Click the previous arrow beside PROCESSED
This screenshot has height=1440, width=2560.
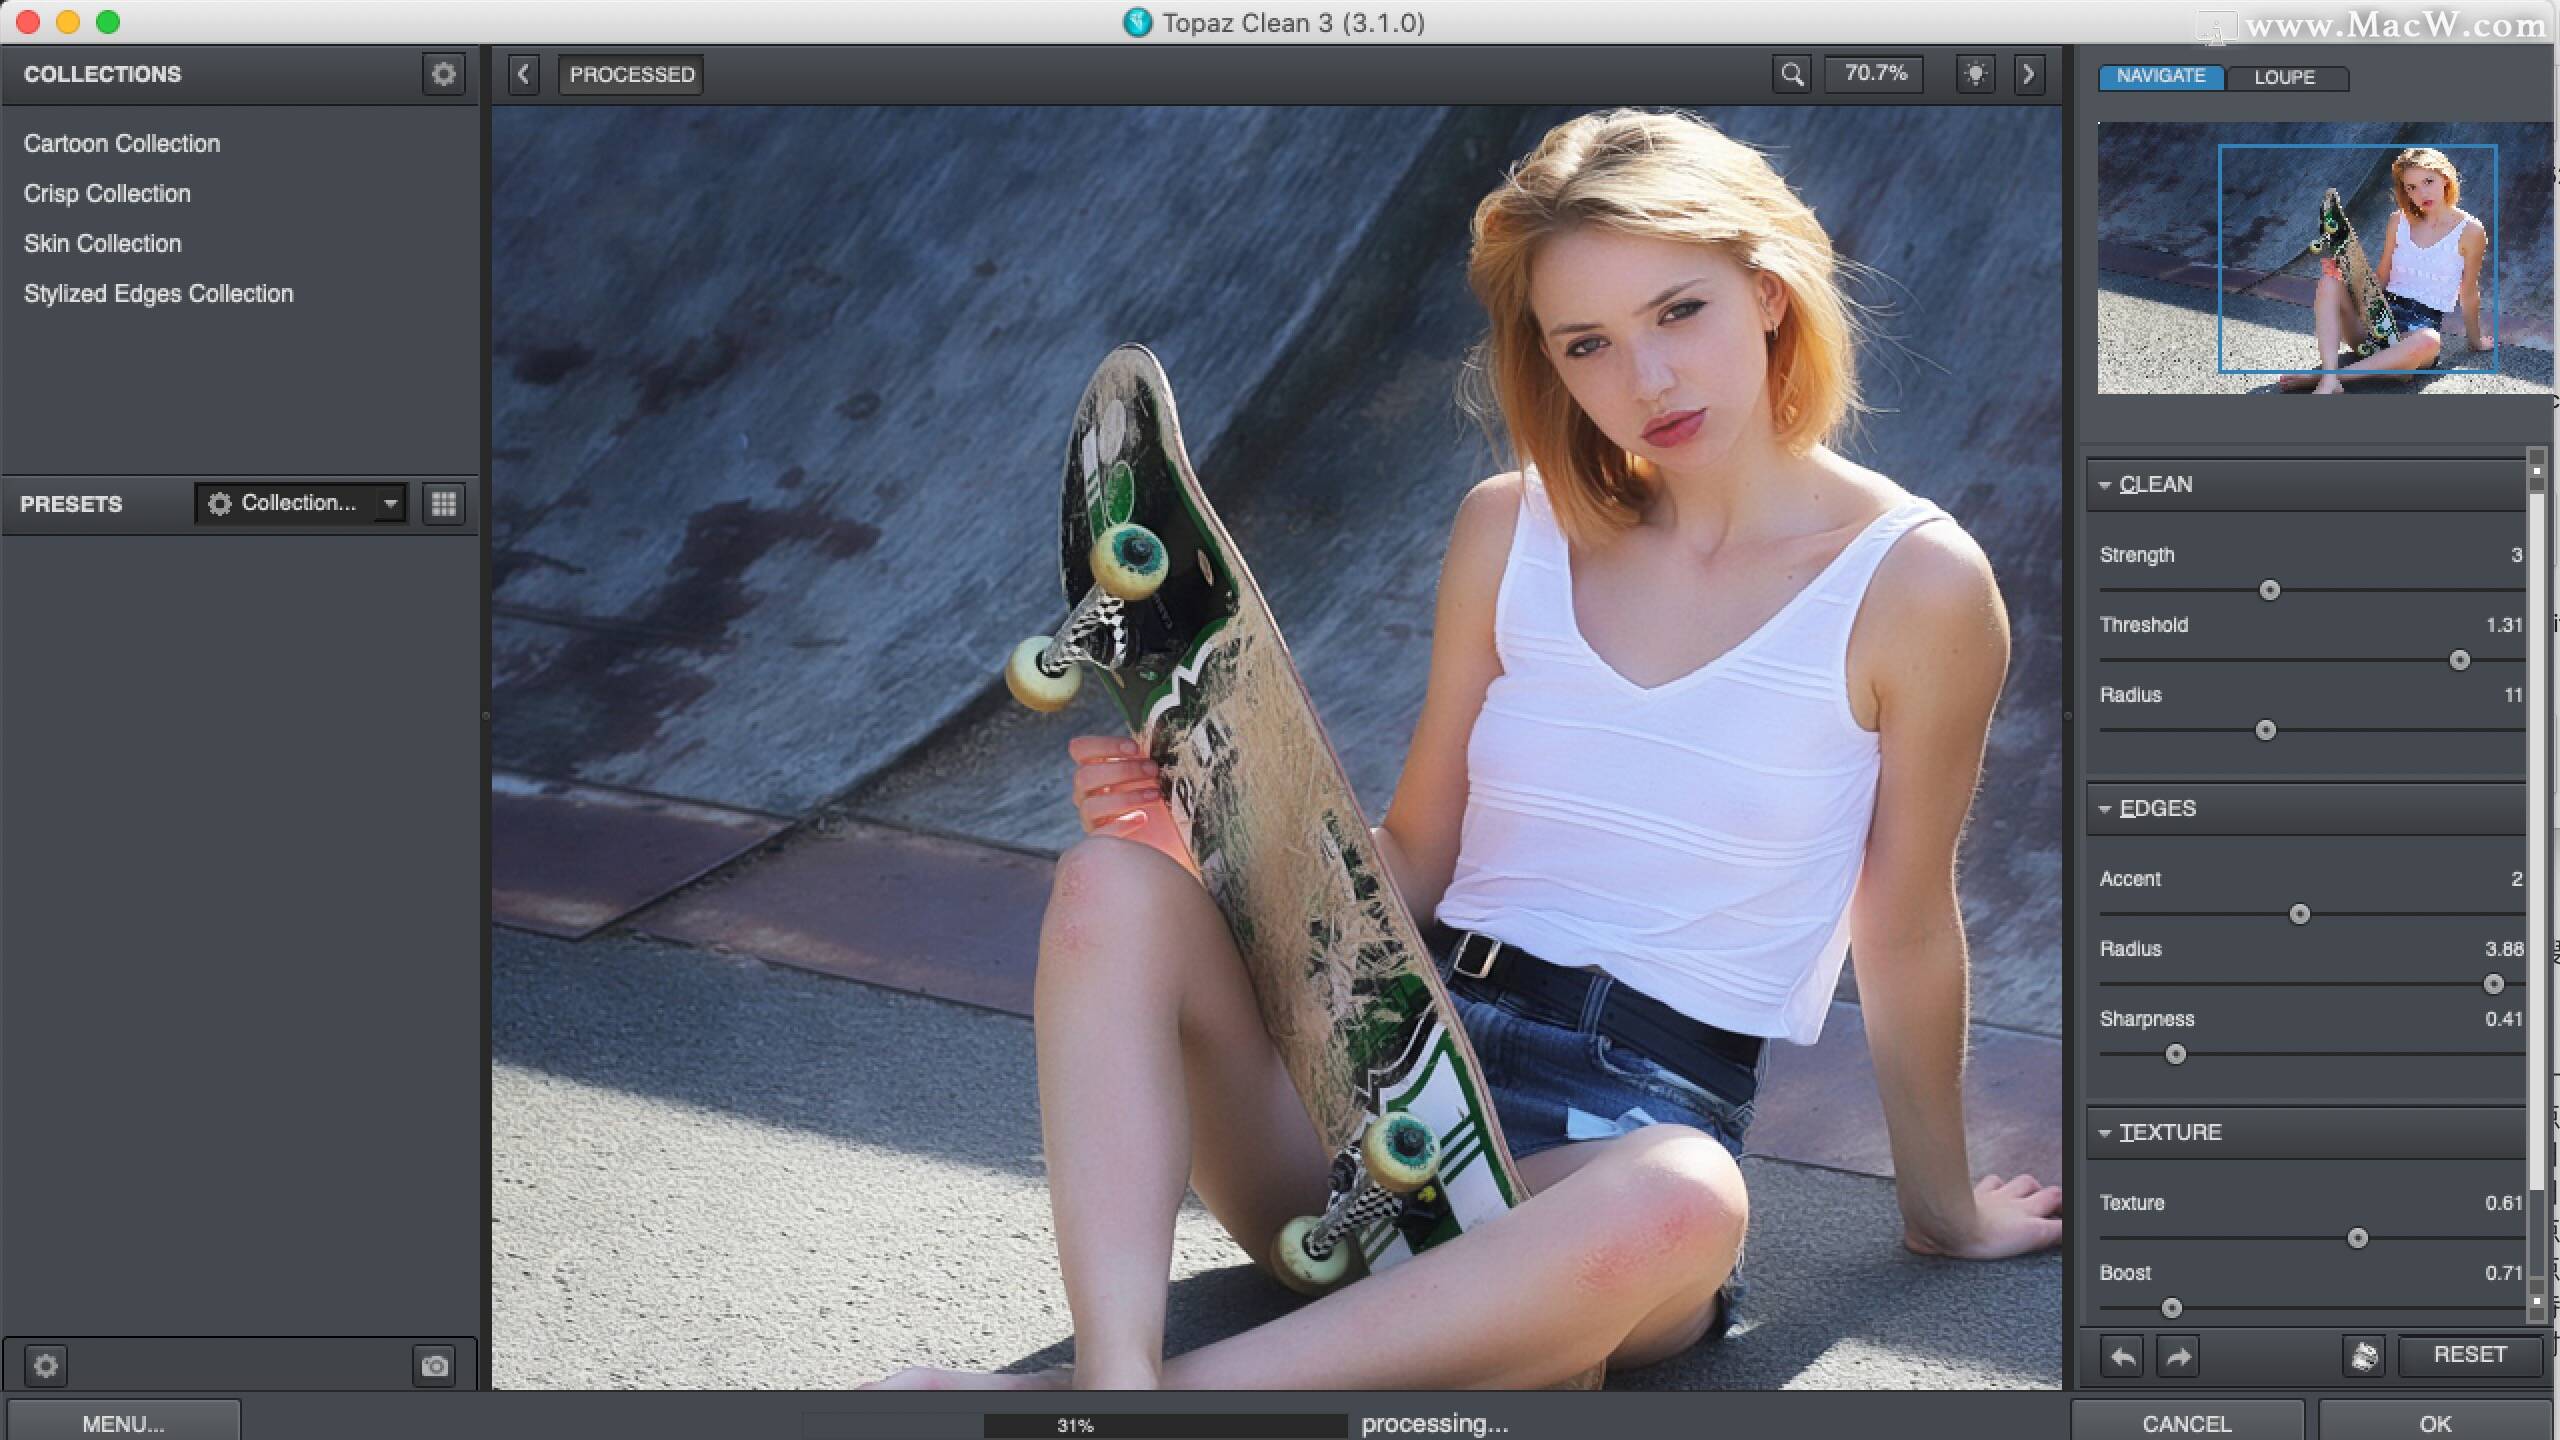[523, 74]
